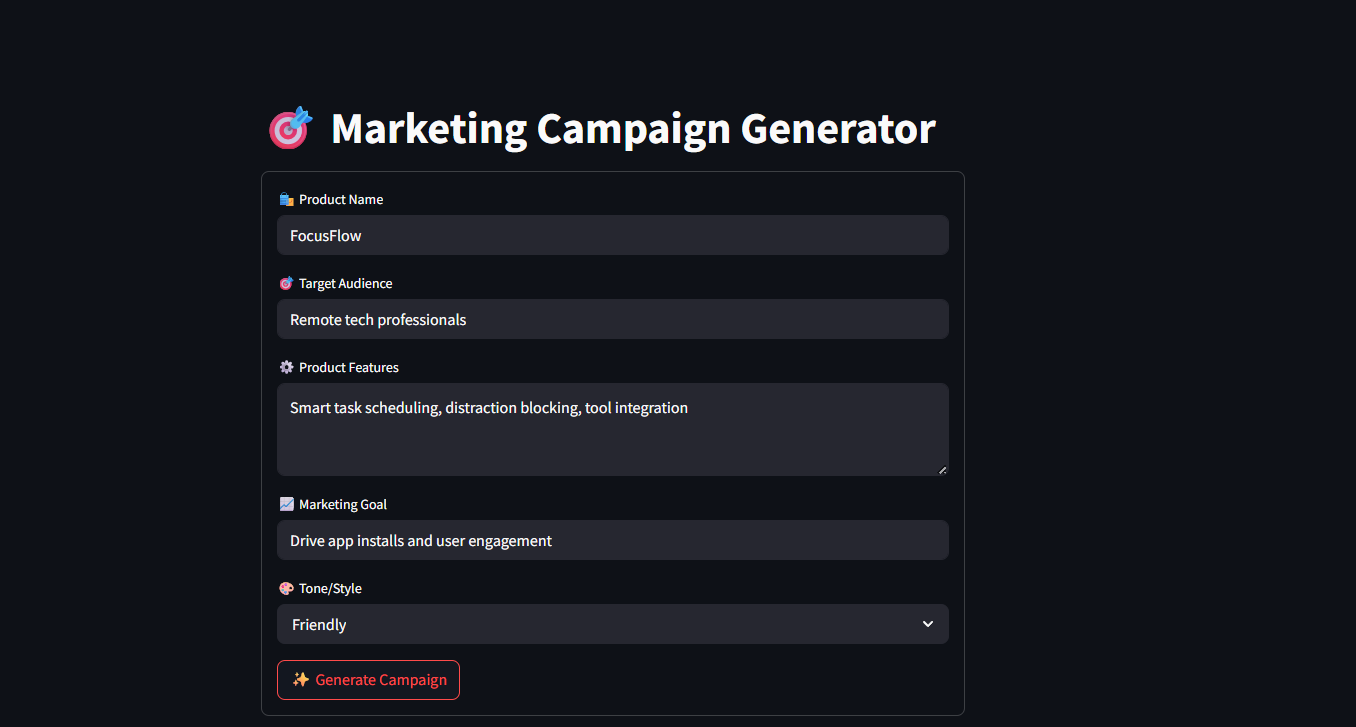Open the Tone/Style dropdown showing Friendly

(x=600, y=625)
